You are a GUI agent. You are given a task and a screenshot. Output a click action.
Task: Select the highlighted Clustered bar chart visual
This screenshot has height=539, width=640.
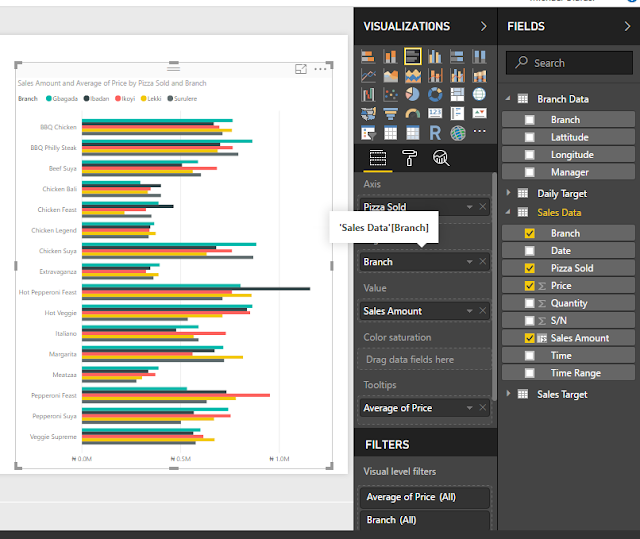click(x=413, y=56)
